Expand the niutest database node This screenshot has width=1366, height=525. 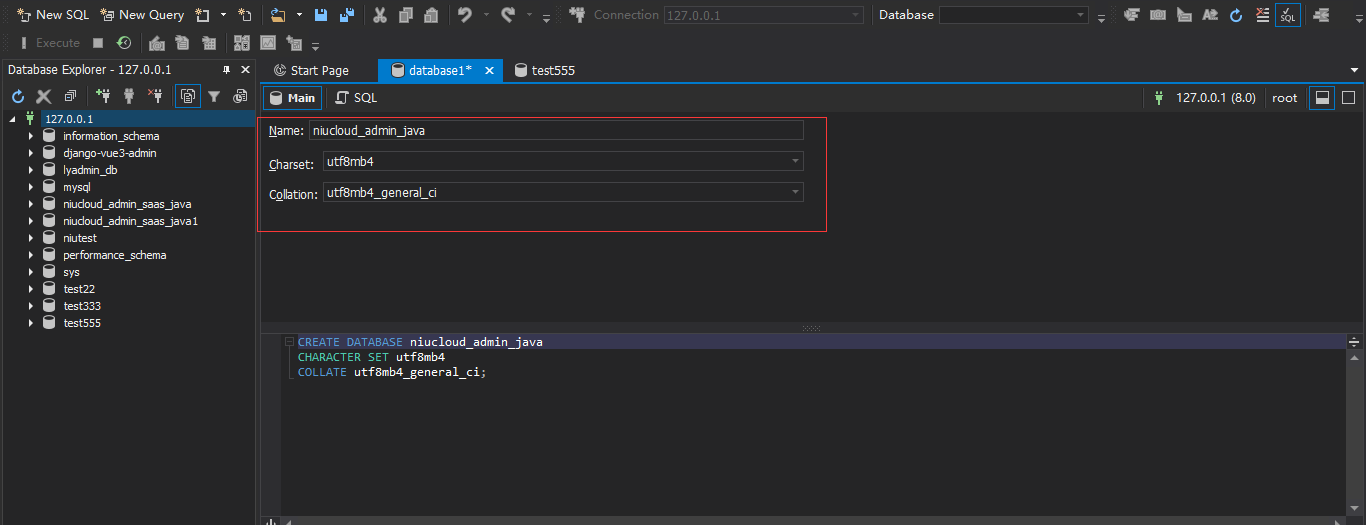(x=31, y=238)
